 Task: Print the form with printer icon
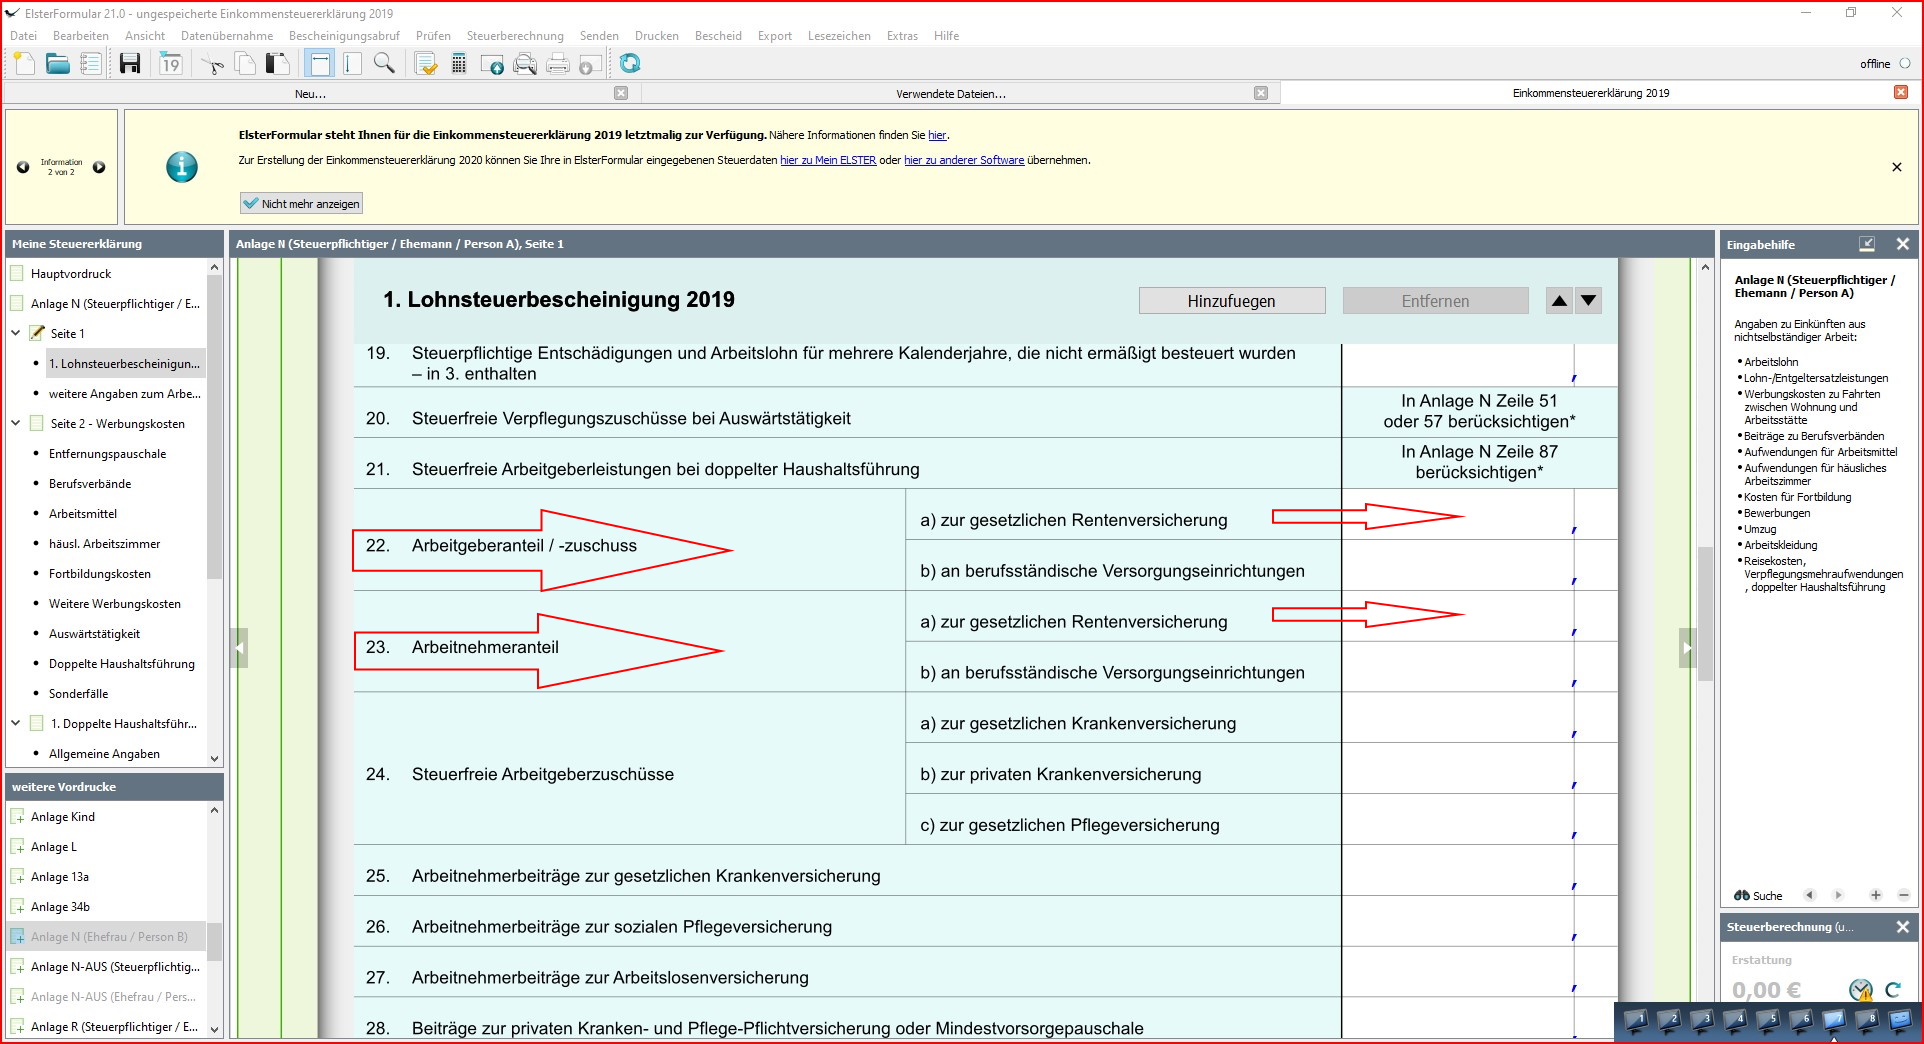[x=558, y=64]
